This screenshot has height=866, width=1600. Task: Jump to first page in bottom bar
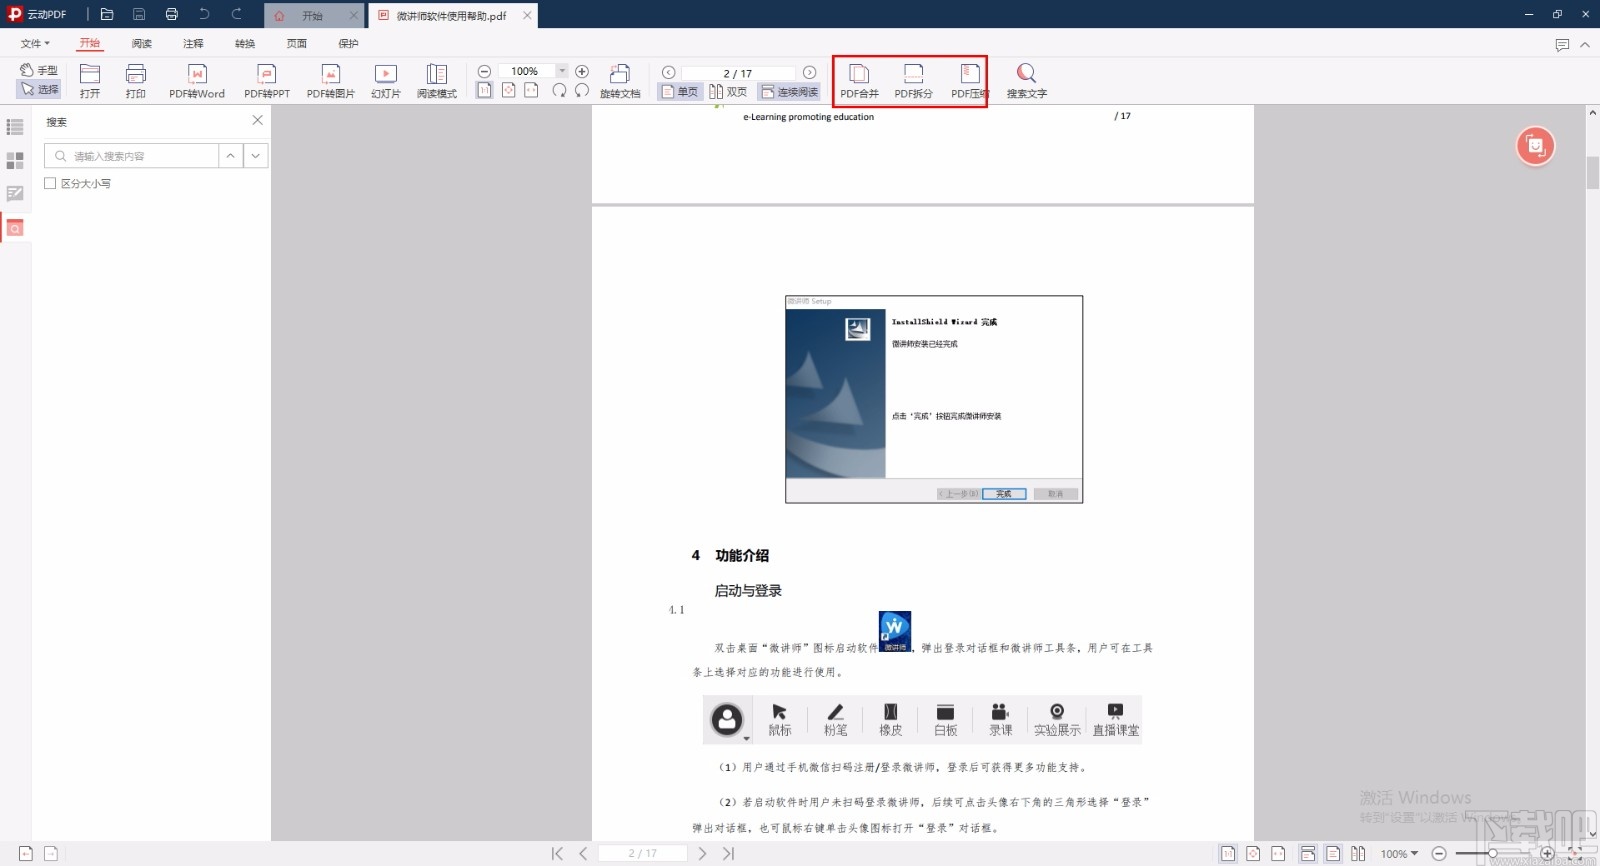pyautogui.click(x=557, y=853)
